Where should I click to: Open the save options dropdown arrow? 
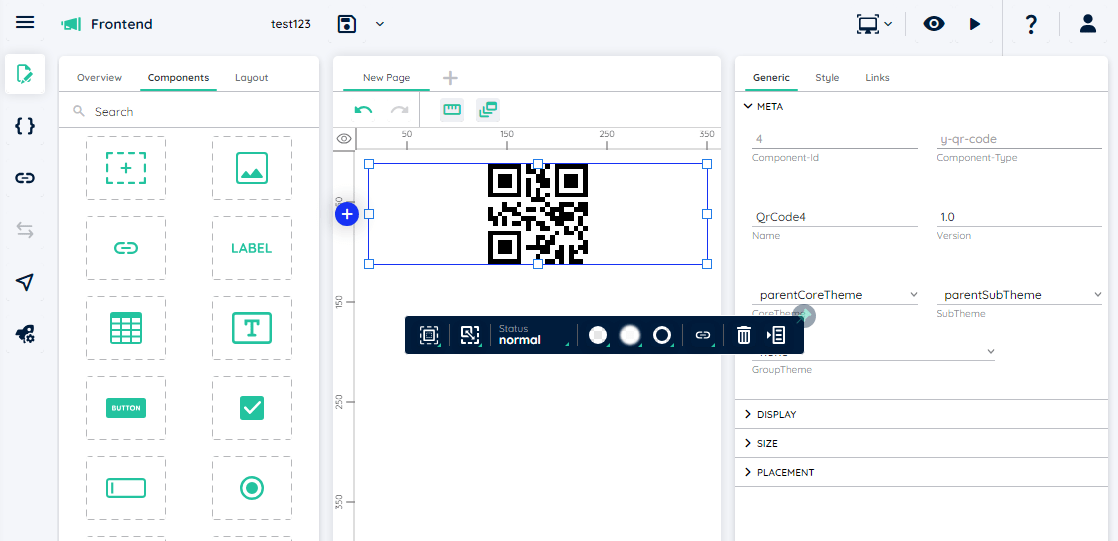380,24
